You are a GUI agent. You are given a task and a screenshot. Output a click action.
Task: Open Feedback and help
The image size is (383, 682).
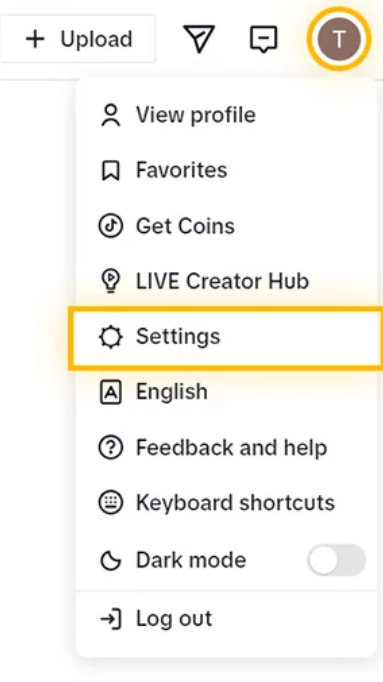tap(226, 448)
